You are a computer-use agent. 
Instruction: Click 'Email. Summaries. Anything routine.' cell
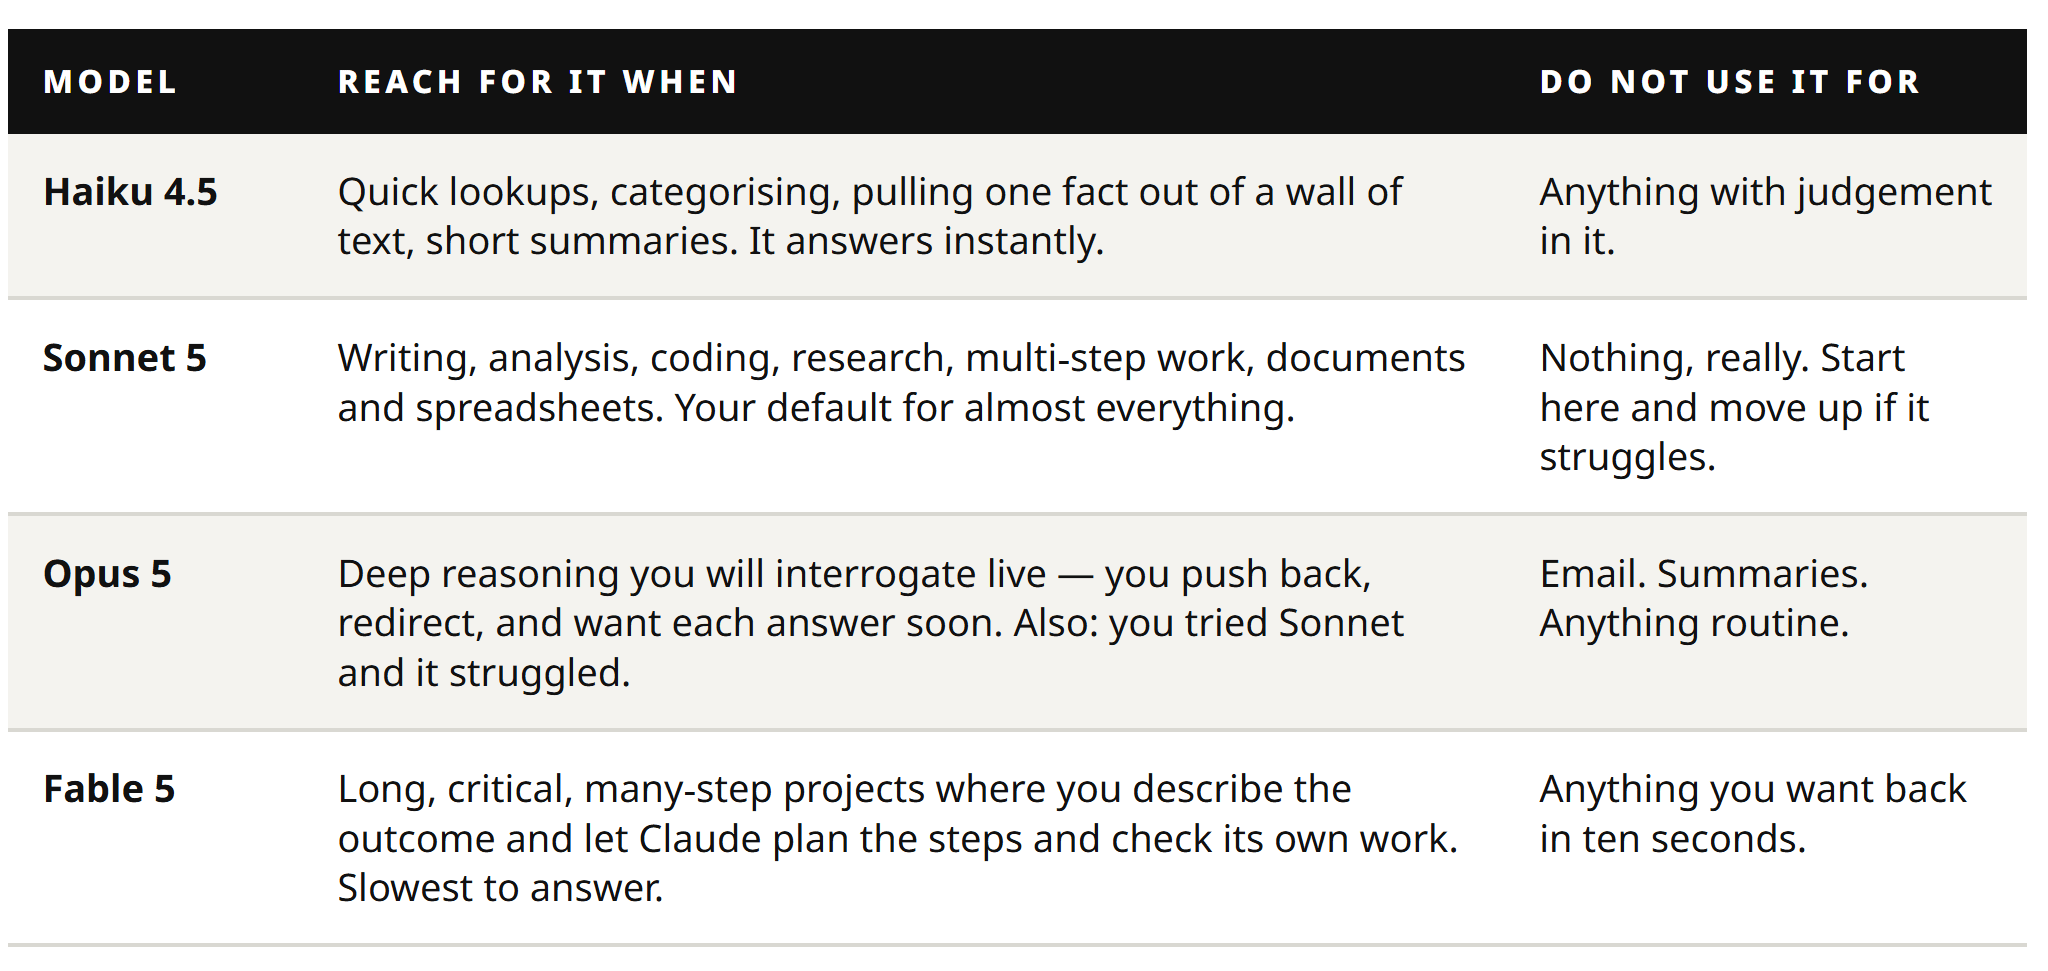coord(1703,598)
